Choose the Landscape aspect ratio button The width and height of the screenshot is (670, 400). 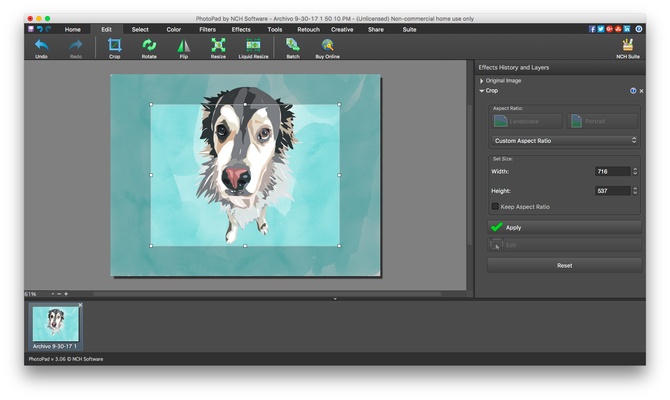point(526,121)
